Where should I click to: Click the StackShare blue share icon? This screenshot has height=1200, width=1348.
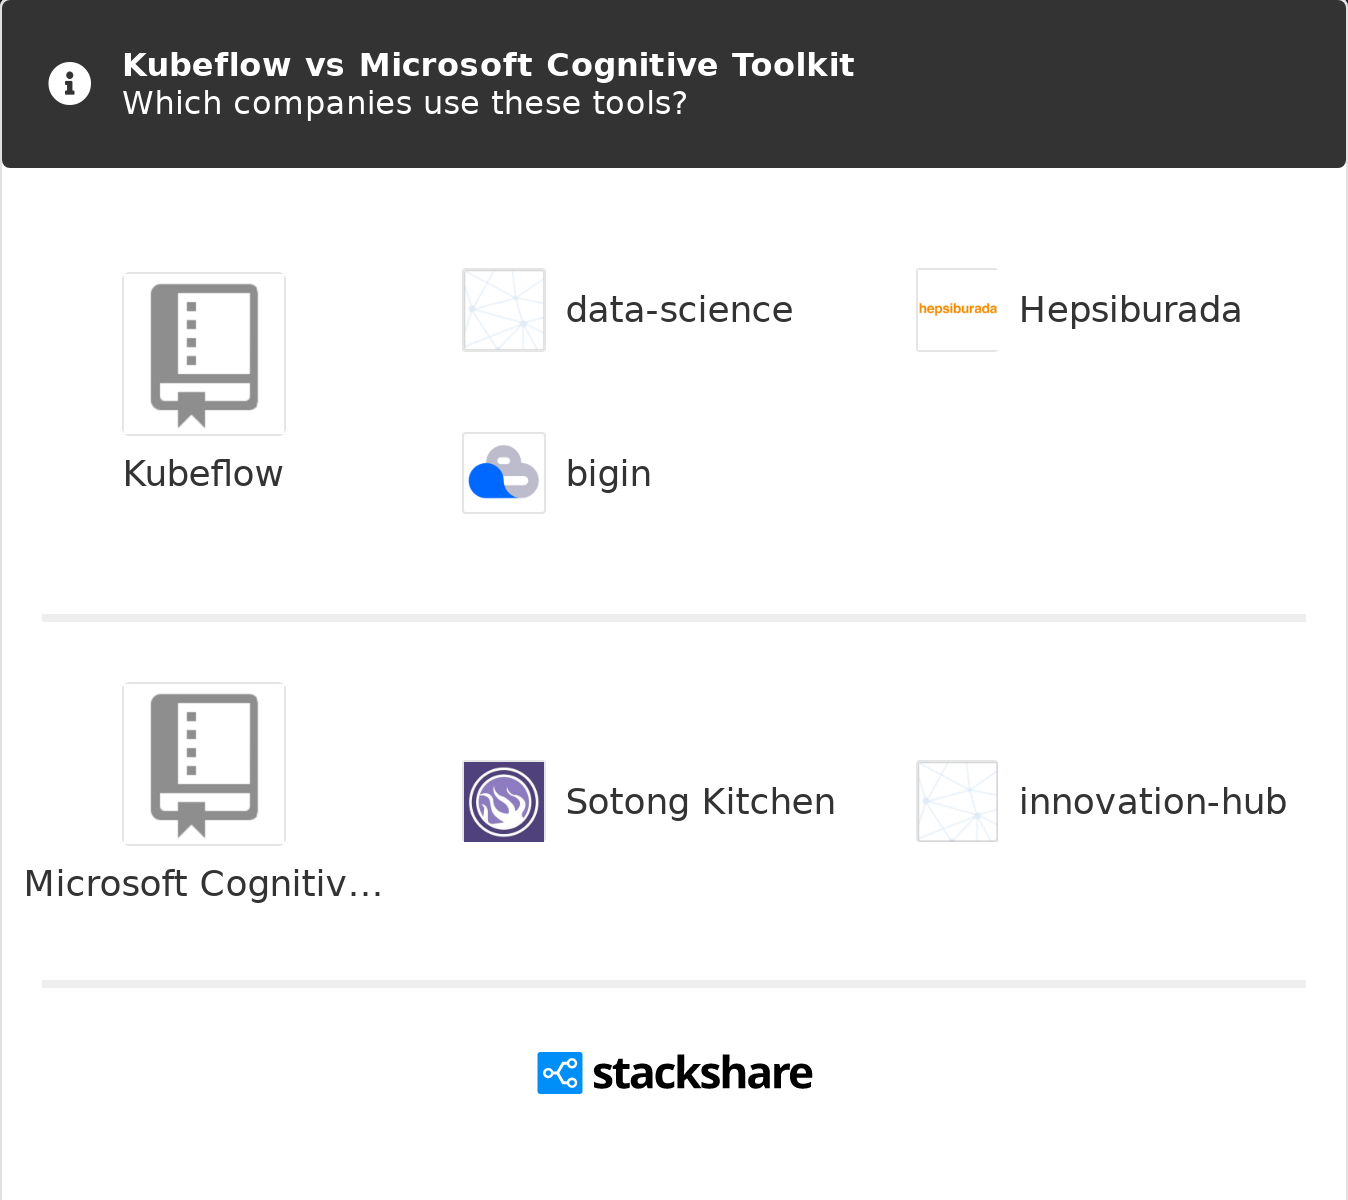pyautogui.click(x=560, y=1073)
